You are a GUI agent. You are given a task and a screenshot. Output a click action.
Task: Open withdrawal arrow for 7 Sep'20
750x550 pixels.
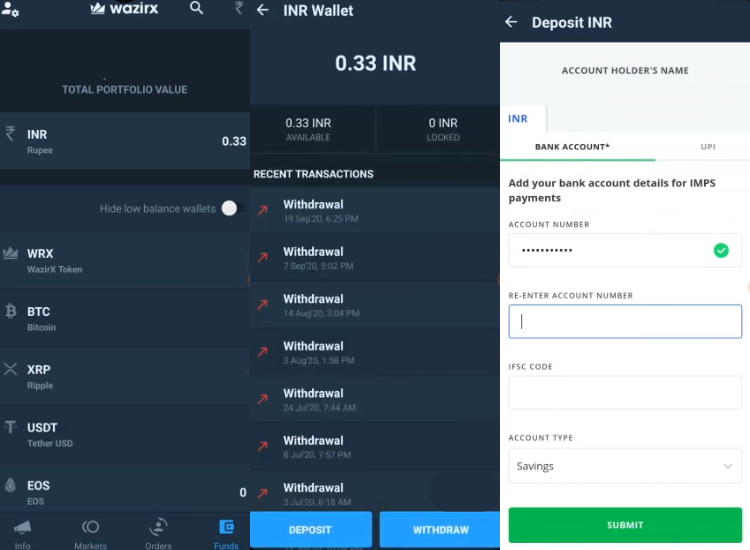pos(263,257)
